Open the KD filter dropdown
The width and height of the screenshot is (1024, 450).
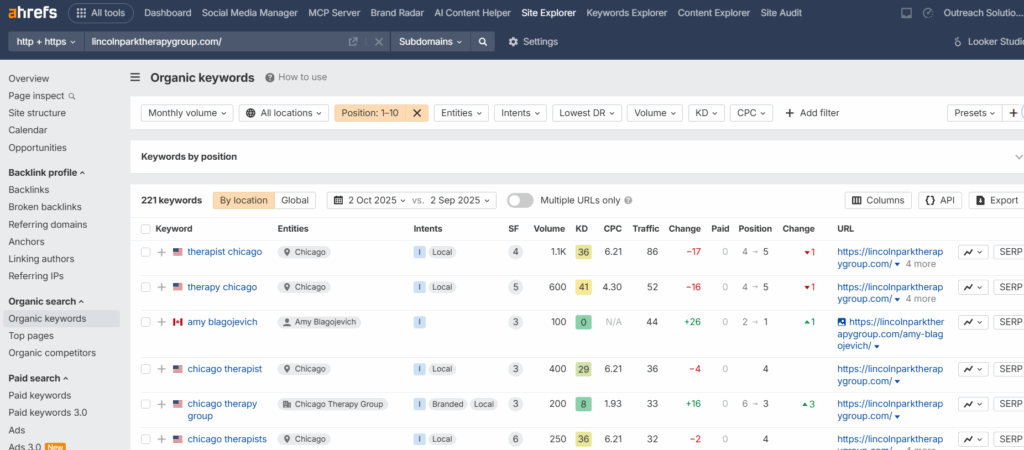click(706, 113)
